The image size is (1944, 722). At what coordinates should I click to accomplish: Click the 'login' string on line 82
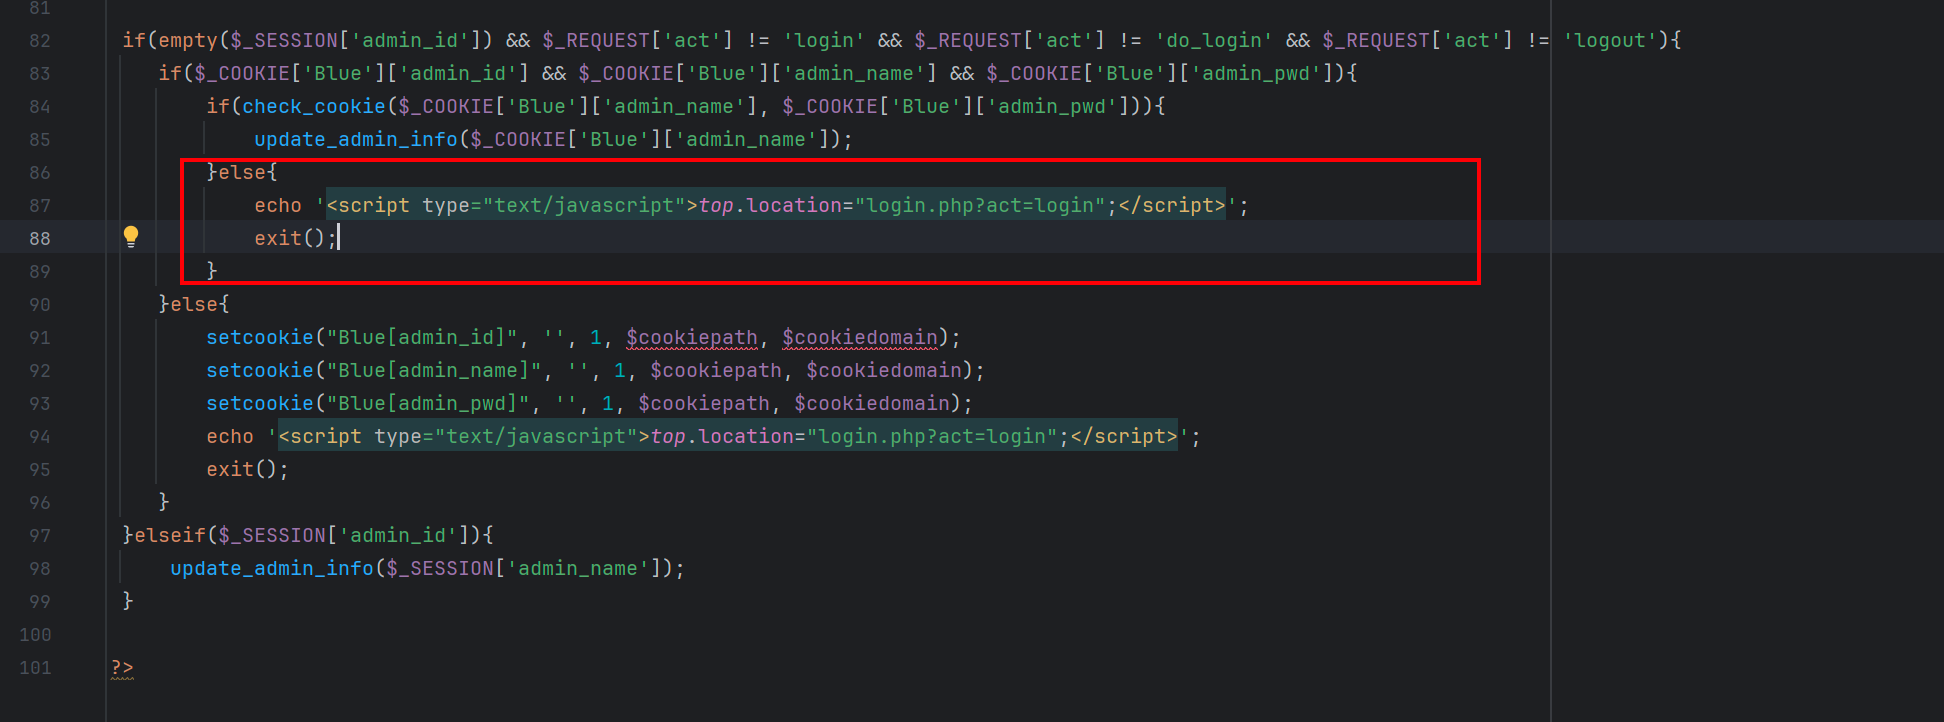[824, 41]
